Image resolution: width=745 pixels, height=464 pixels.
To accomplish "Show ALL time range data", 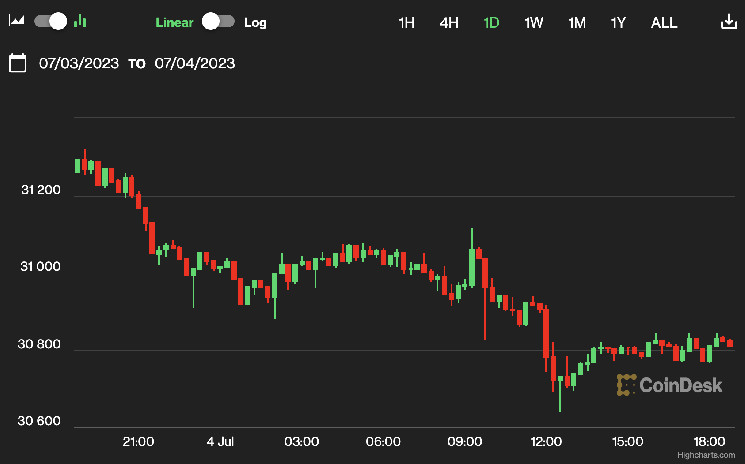I will pos(664,22).
